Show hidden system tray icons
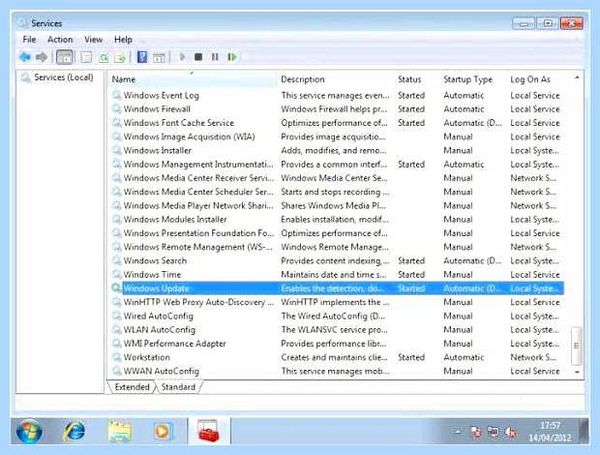 [457, 432]
